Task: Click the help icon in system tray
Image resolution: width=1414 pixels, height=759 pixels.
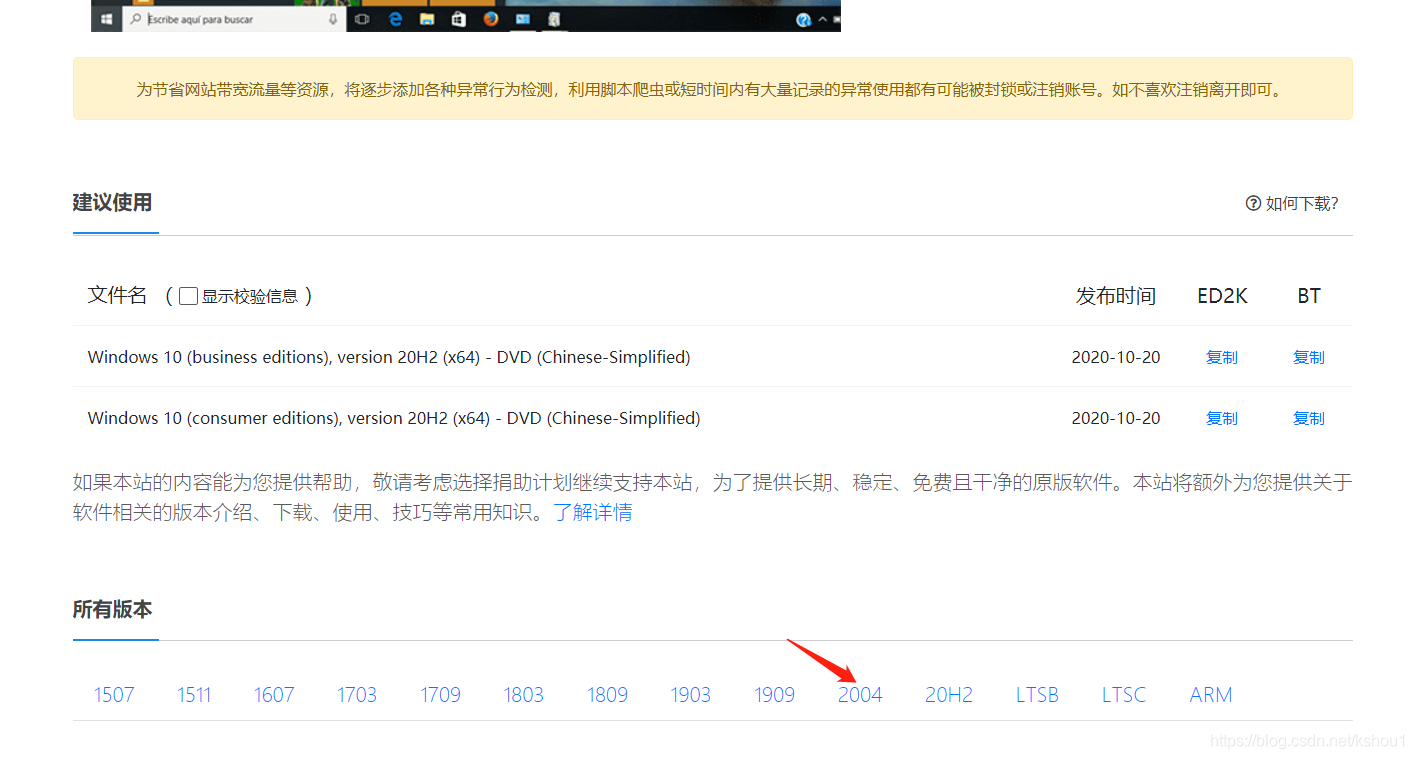Action: click(803, 20)
